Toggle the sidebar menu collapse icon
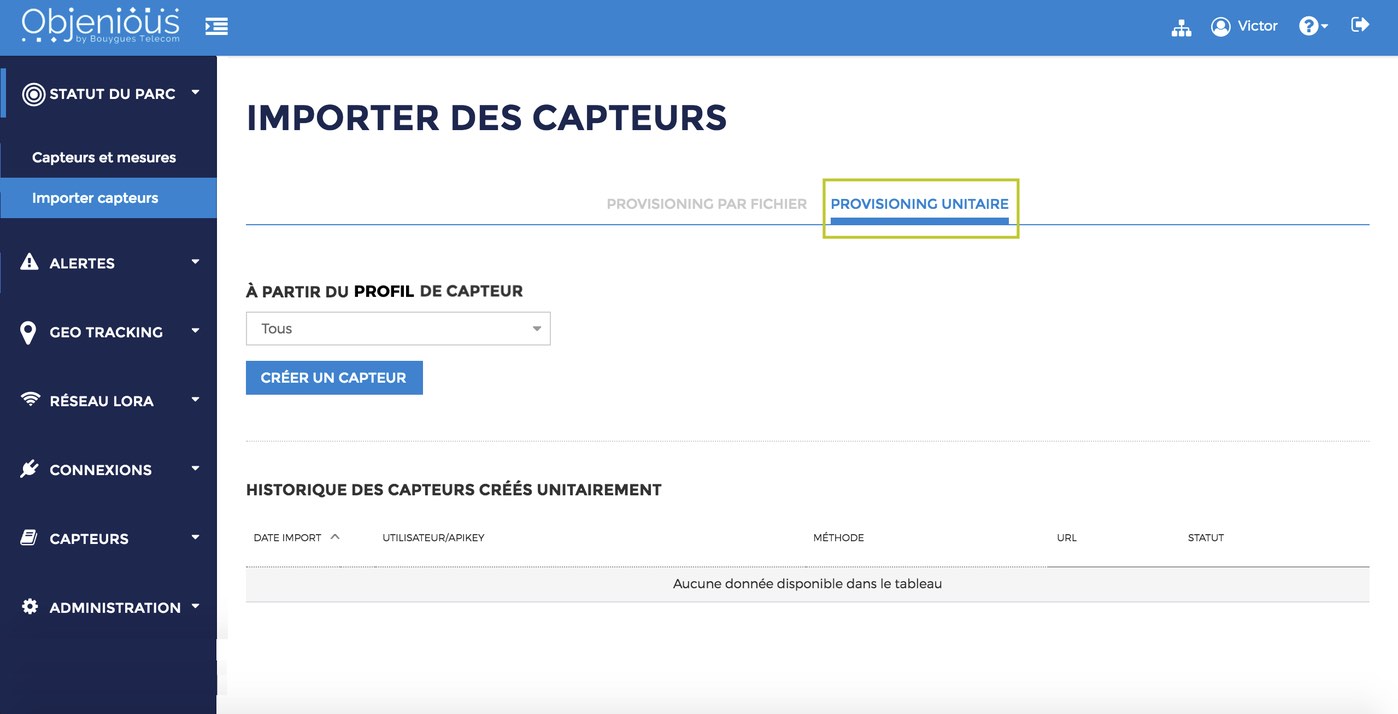This screenshot has height=714, width=1398. click(216, 26)
